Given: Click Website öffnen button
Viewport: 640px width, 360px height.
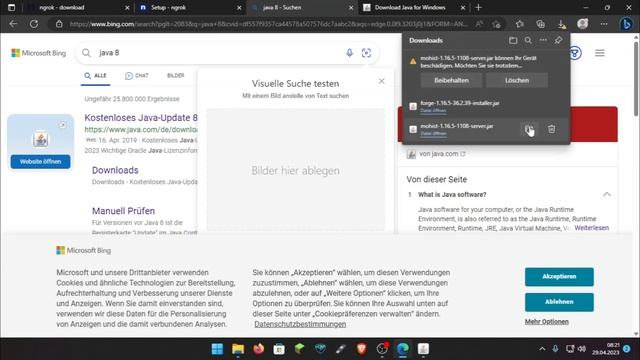Looking at the screenshot, I should (x=40, y=162).
